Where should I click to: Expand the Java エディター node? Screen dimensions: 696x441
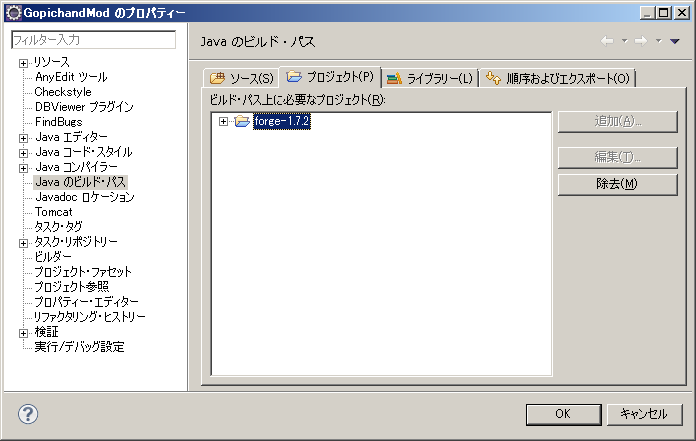point(24,138)
